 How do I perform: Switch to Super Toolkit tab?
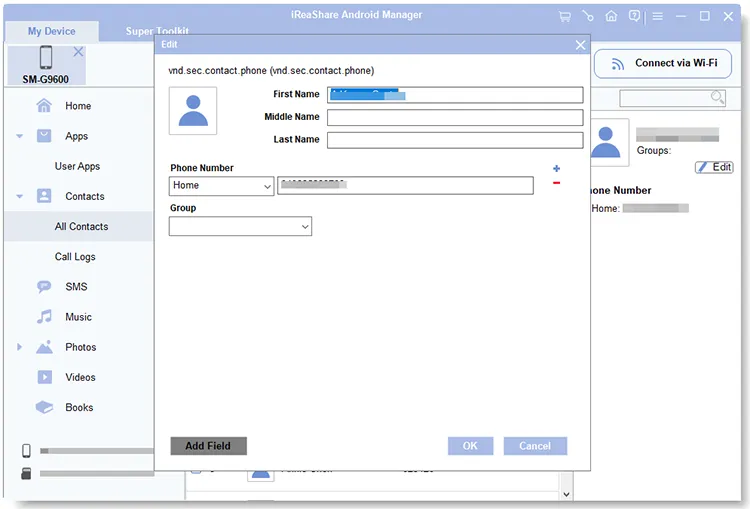tap(157, 31)
